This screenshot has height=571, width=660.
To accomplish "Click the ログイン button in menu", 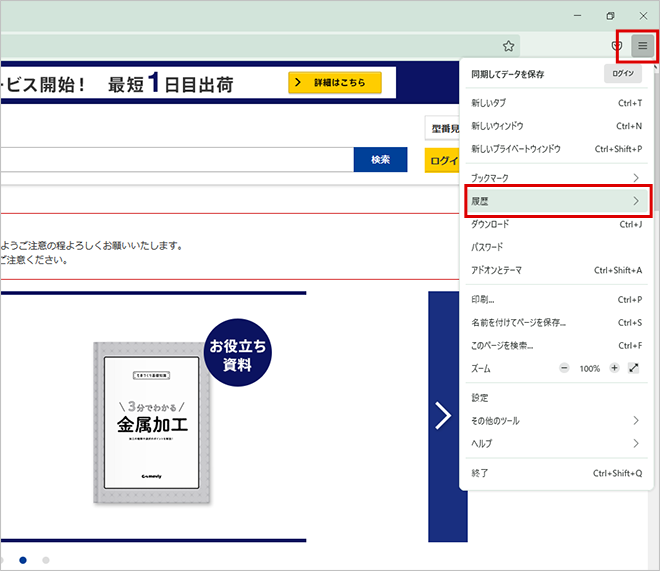I will point(623,74).
